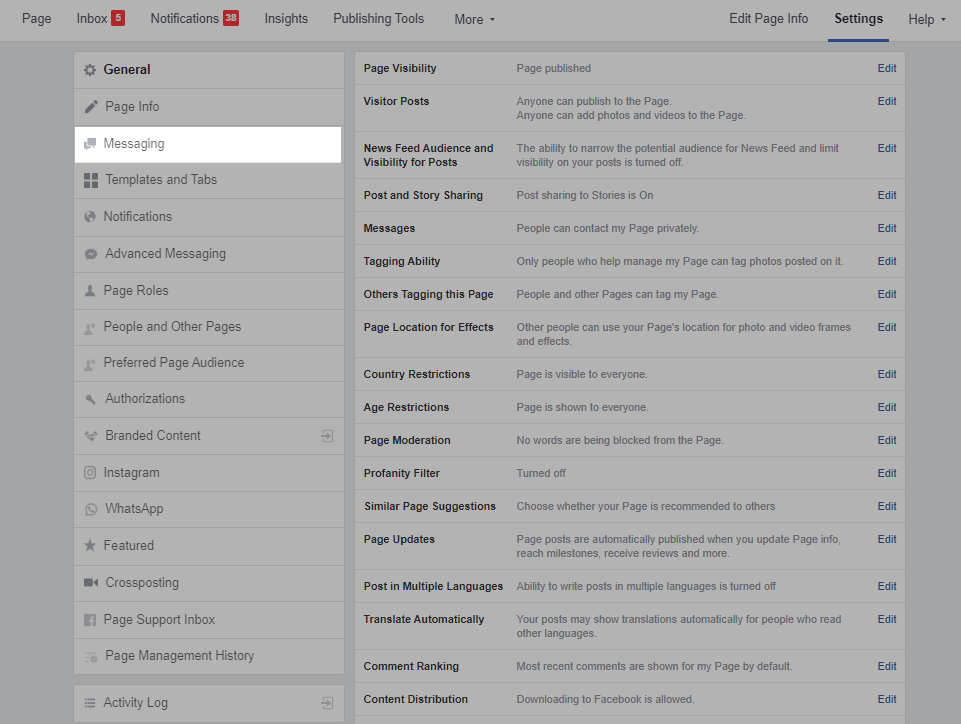961x724 pixels.
Task: Click the Notifications globe icon in sidebar
Action: 91,217
